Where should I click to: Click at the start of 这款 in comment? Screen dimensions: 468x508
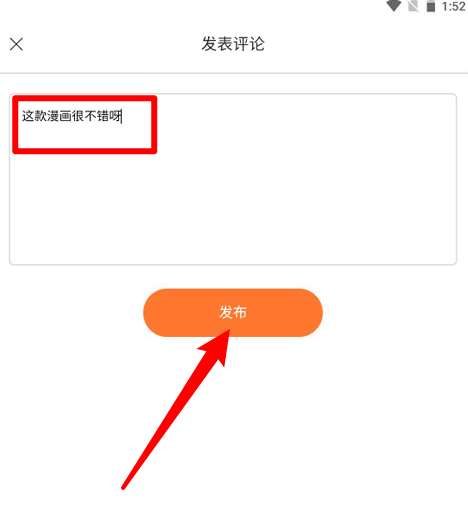(23, 116)
